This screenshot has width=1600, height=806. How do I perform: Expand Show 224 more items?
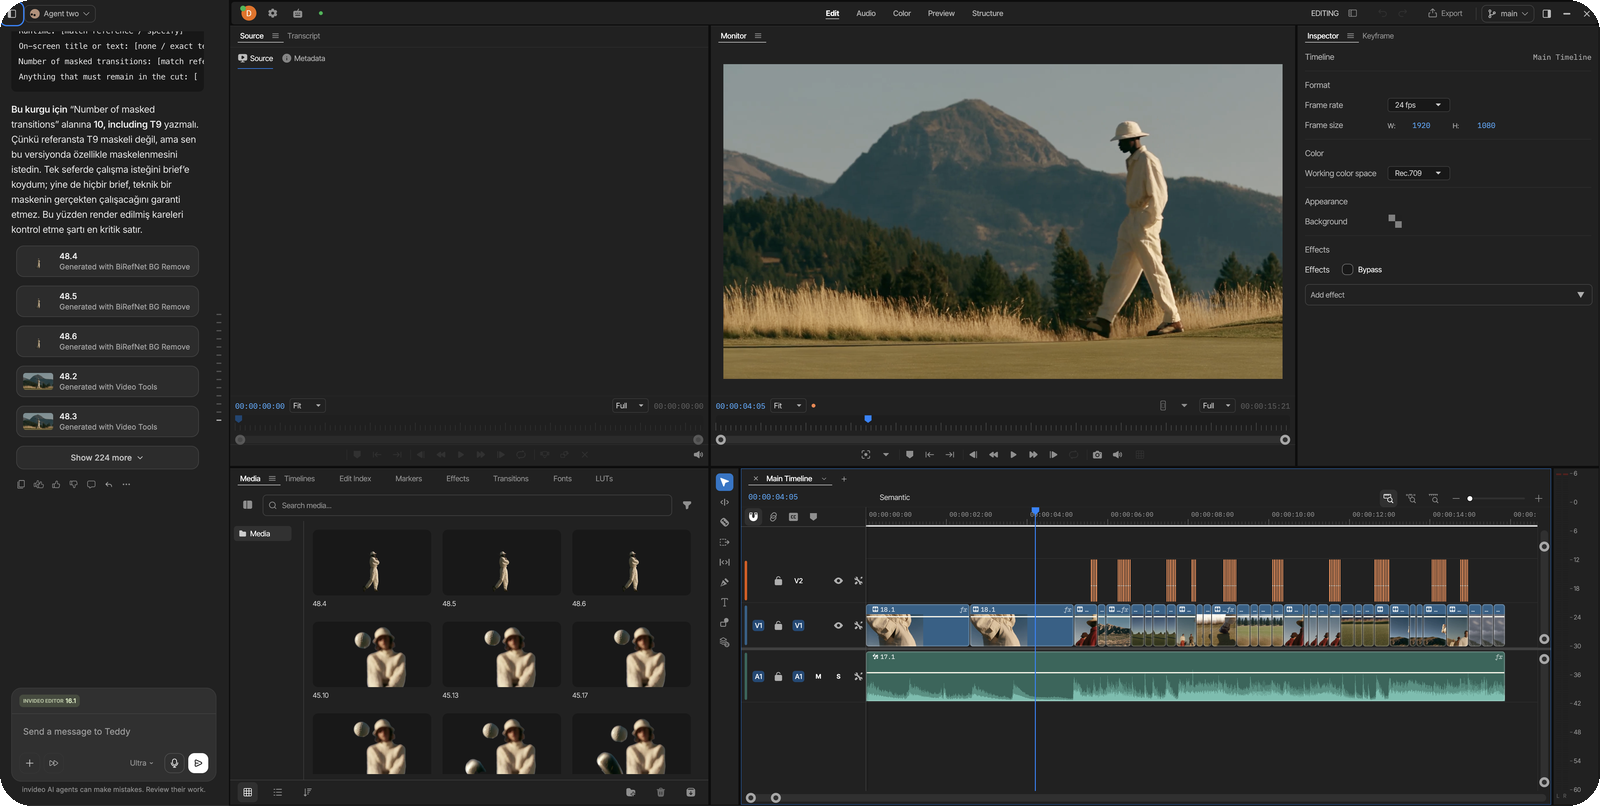coord(107,458)
